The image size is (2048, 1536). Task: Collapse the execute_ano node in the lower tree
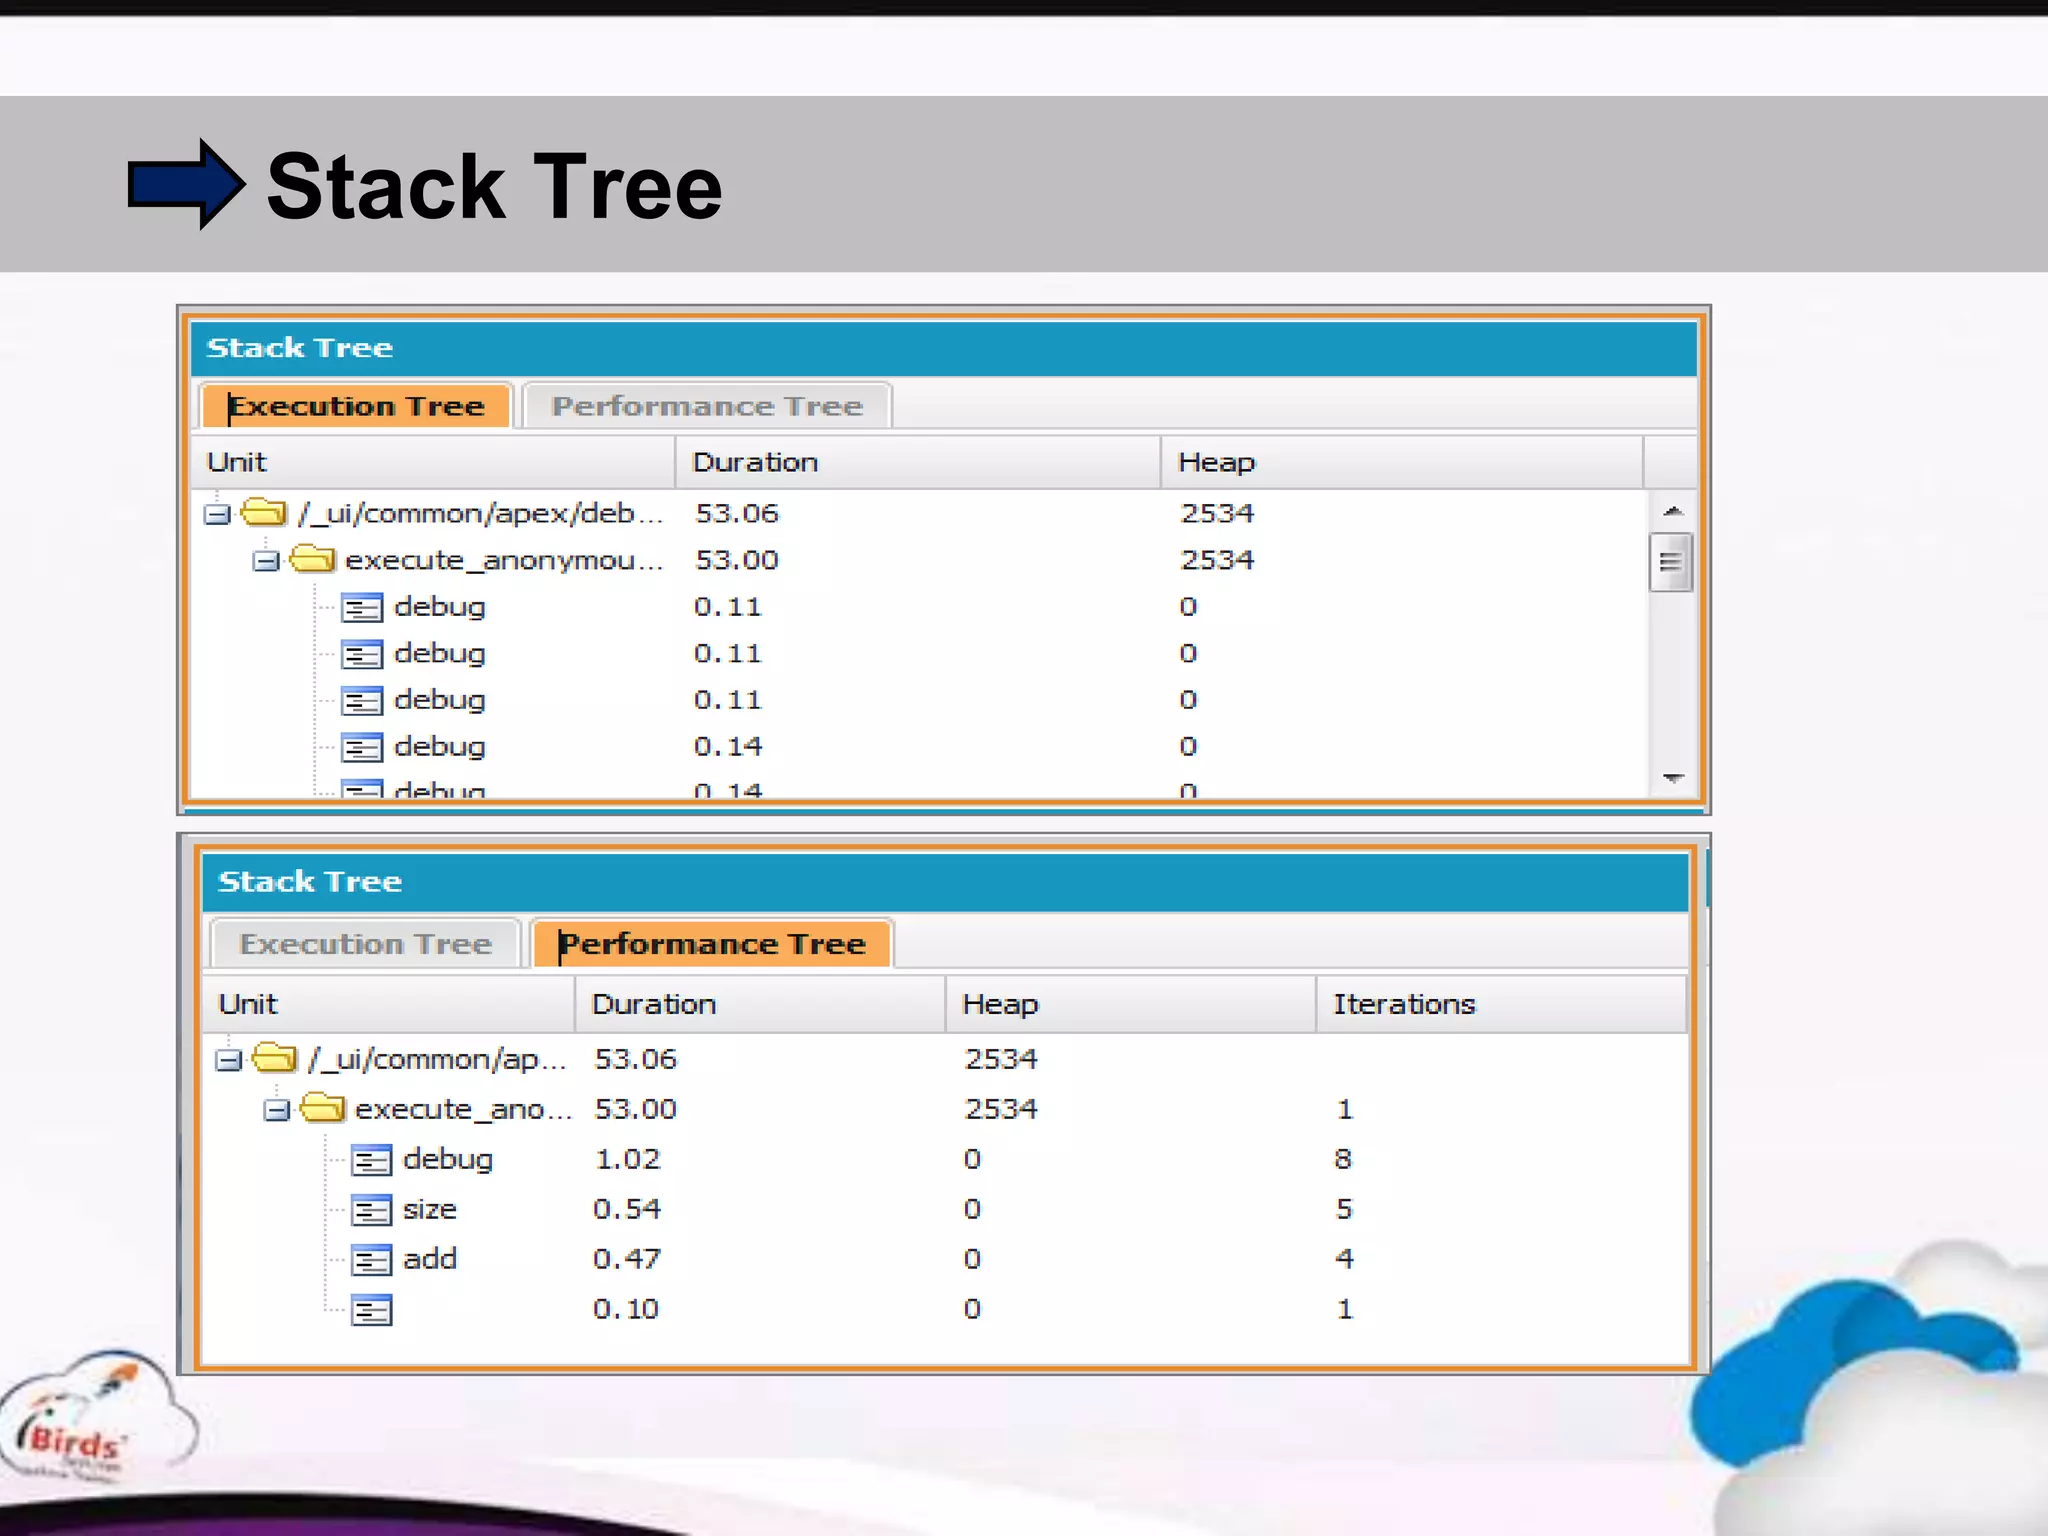pos(276,1110)
